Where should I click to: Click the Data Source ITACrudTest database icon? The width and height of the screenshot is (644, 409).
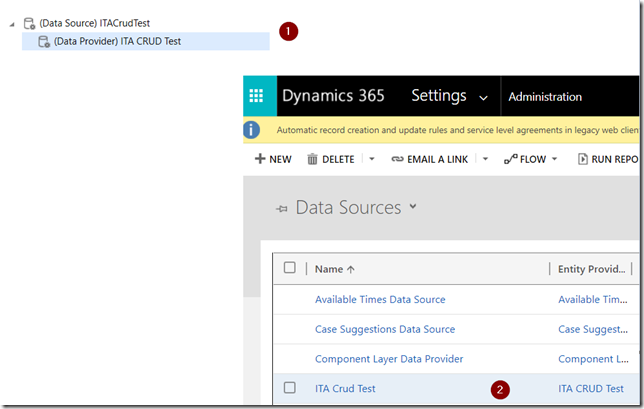tap(29, 23)
